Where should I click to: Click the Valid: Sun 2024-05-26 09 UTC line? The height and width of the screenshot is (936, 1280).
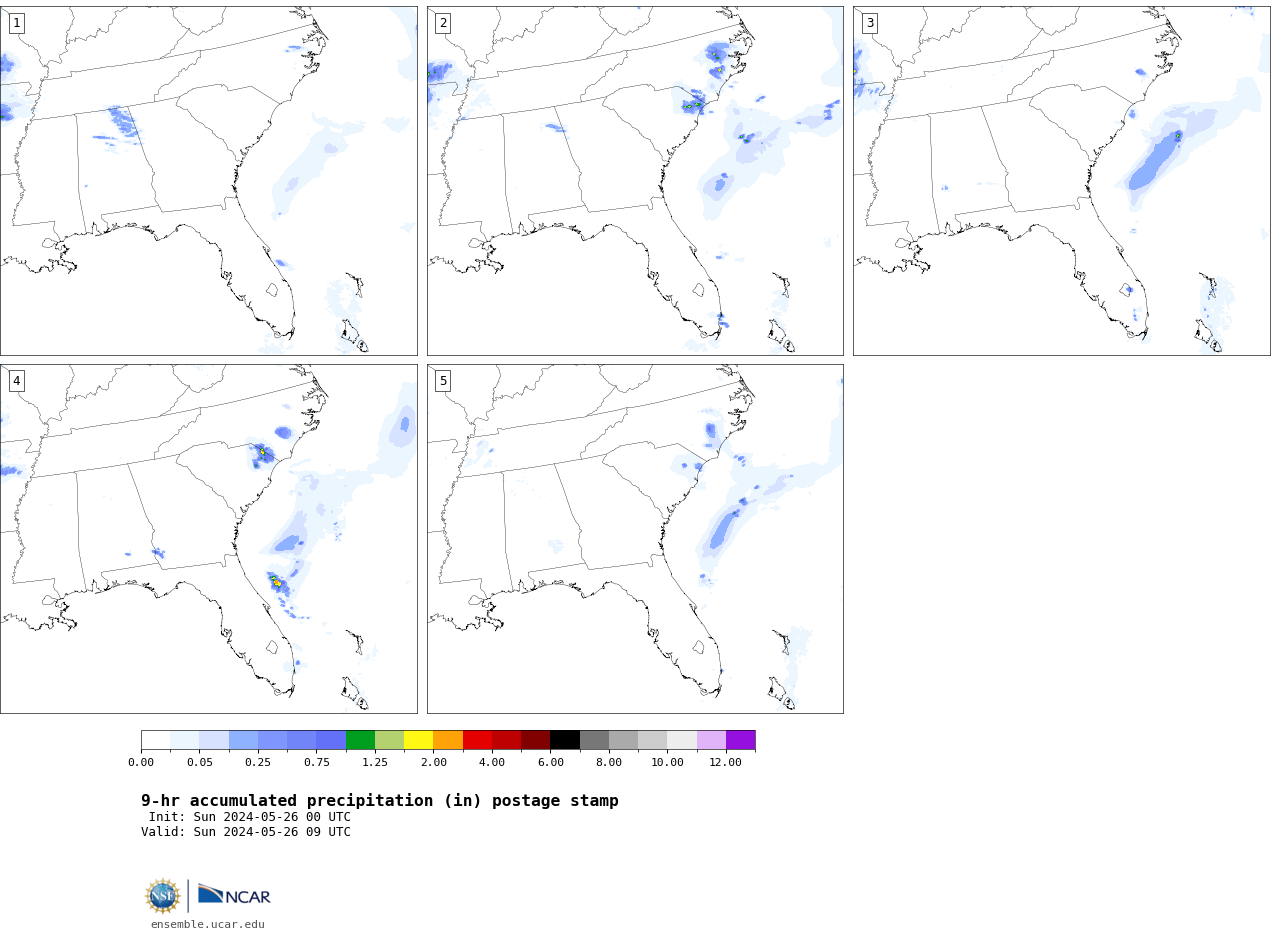pyautogui.click(x=246, y=832)
